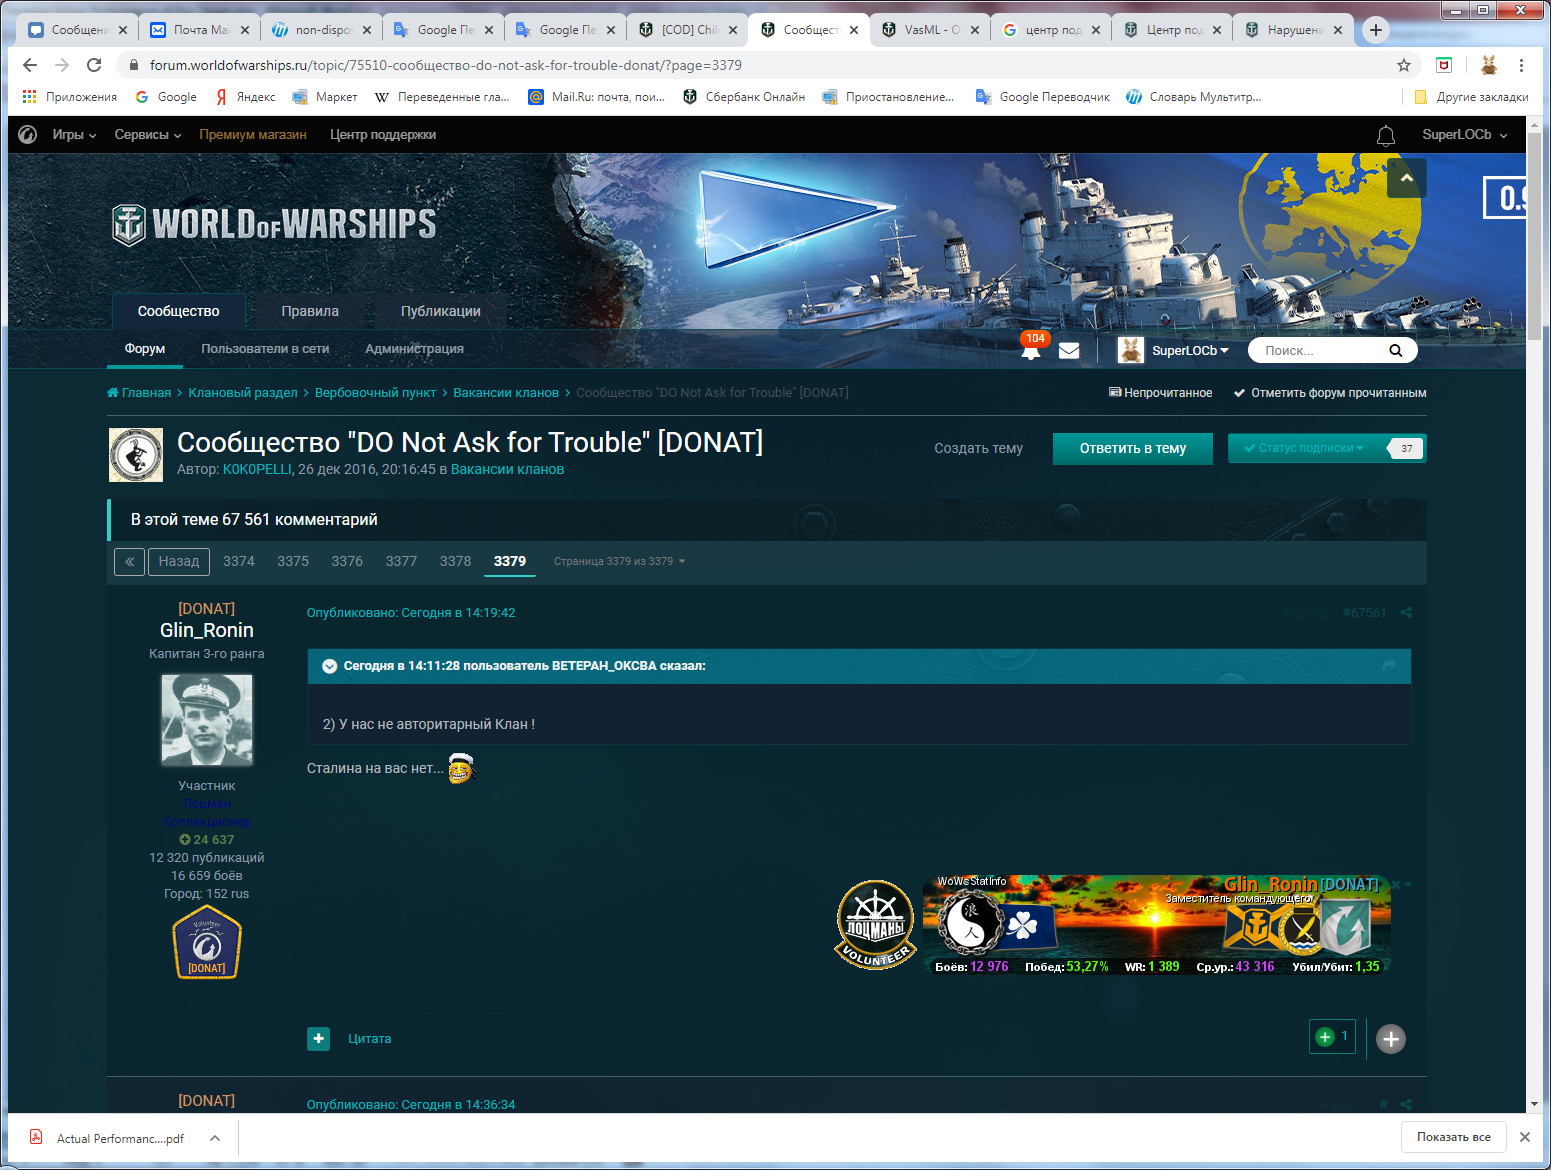Image resolution: width=1551 pixels, height=1170 pixels.
Task: Select the Администрация sub-tab
Action: click(x=414, y=349)
